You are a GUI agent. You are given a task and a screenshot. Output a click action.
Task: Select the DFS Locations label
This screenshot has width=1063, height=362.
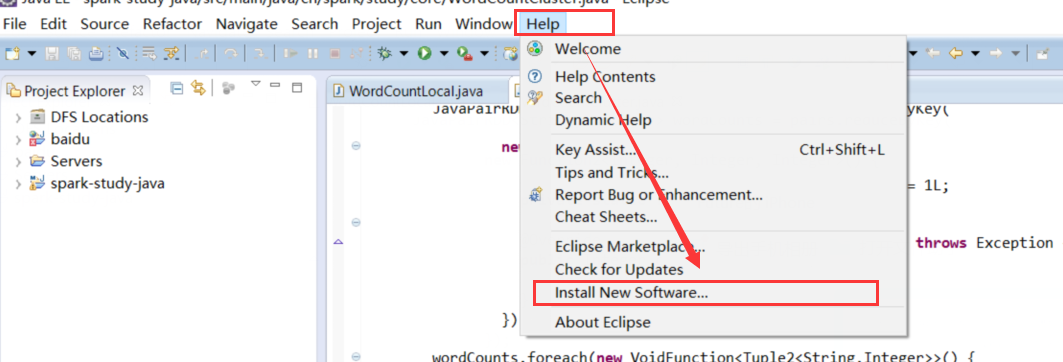[100, 117]
